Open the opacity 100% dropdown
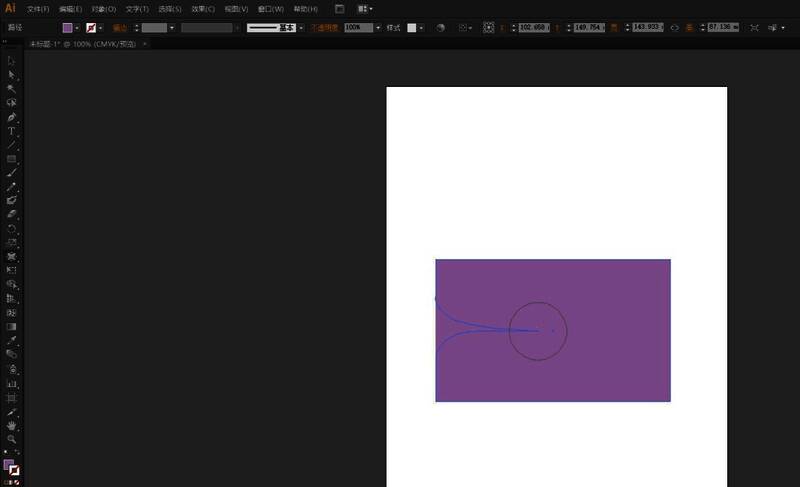Viewport: 800px width, 487px height. point(378,28)
